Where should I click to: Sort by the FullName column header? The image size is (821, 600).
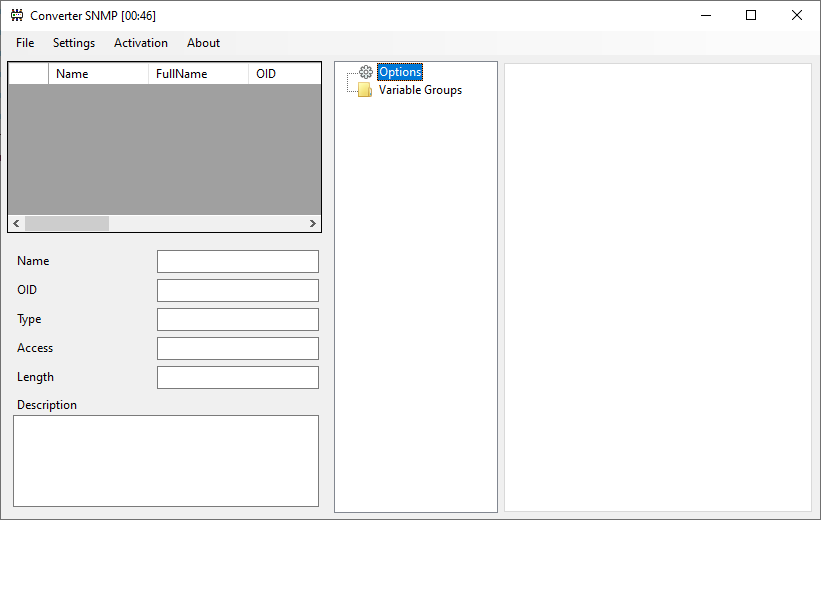(198, 74)
